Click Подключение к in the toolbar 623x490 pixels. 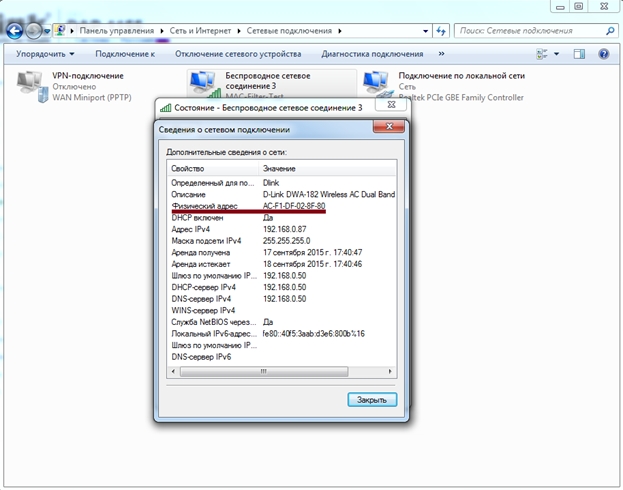[x=125, y=54]
